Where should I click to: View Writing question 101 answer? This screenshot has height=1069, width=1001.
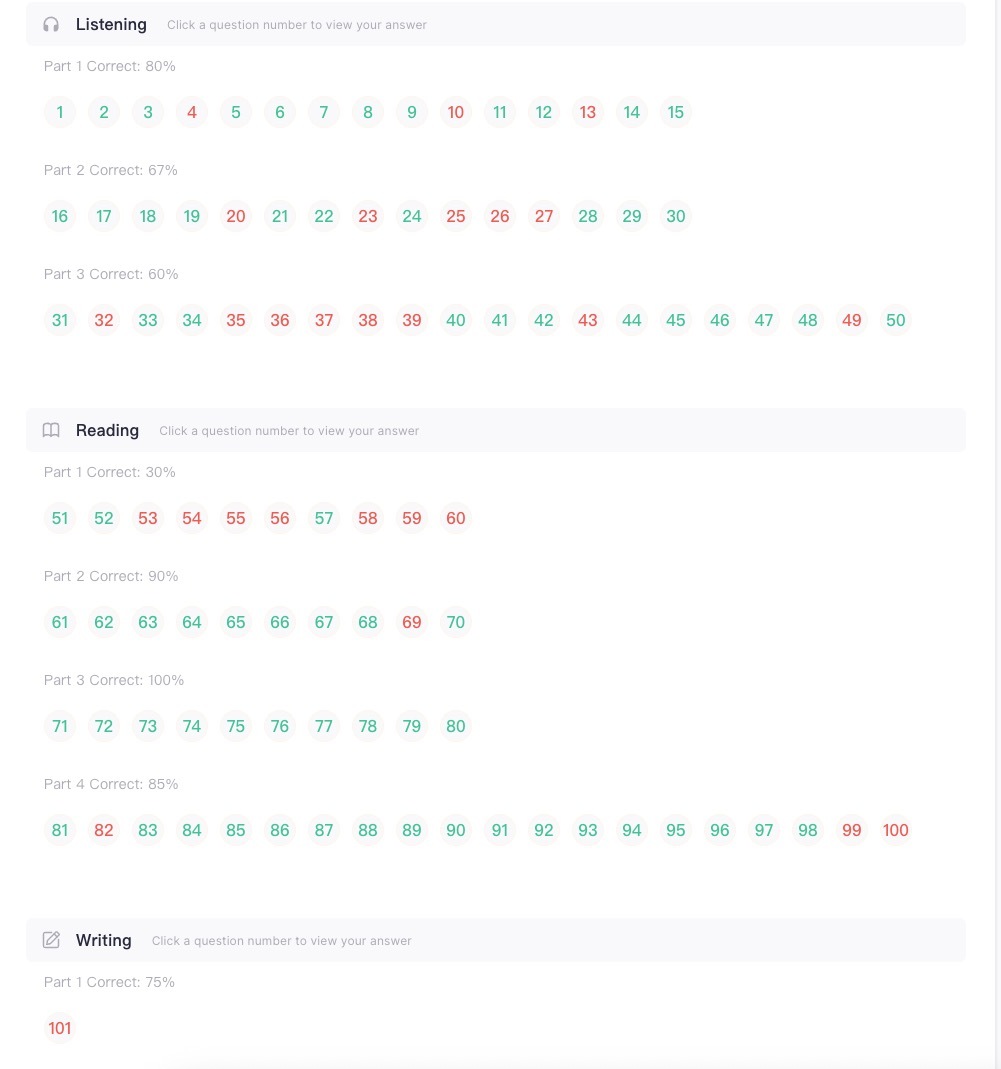[60, 1028]
